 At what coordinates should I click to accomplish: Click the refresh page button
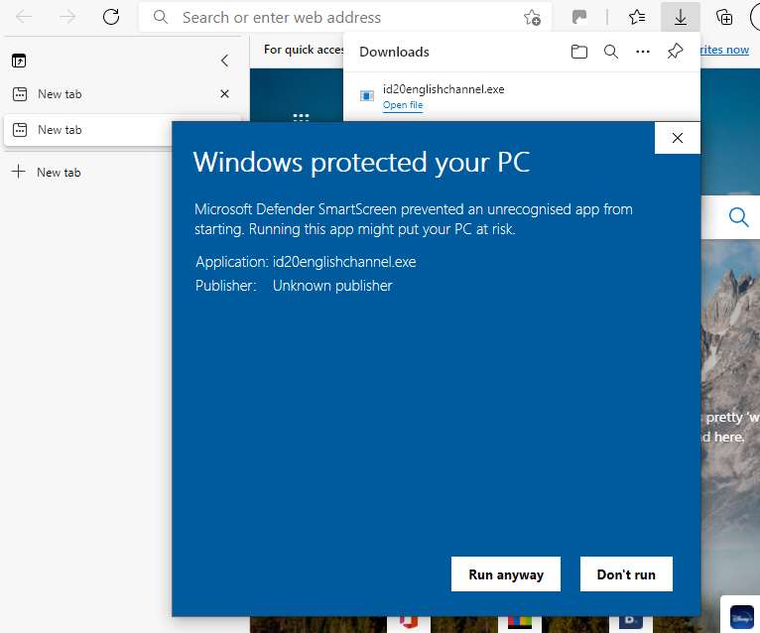pyautogui.click(x=111, y=17)
